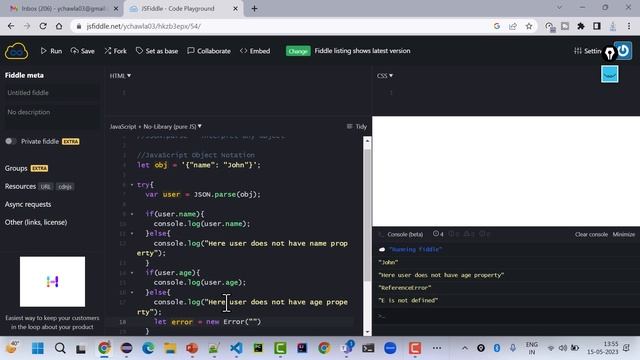Screen dimensions: 640x360
Task: Bookmark this page with star icon
Action: point(529,26)
